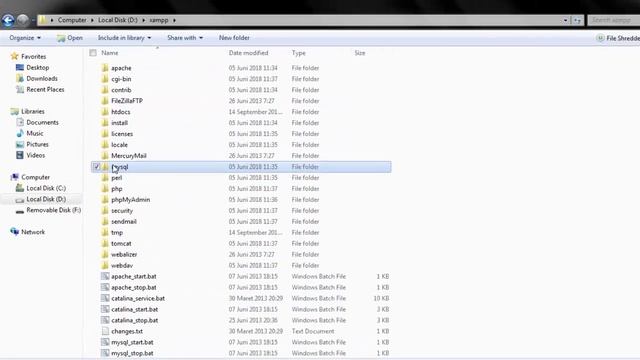Image resolution: width=640 pixels, height=360 pixels.
Task: Click the mysql_start.bat file icon
Action: pyautogui.click(x=105, y=342)
